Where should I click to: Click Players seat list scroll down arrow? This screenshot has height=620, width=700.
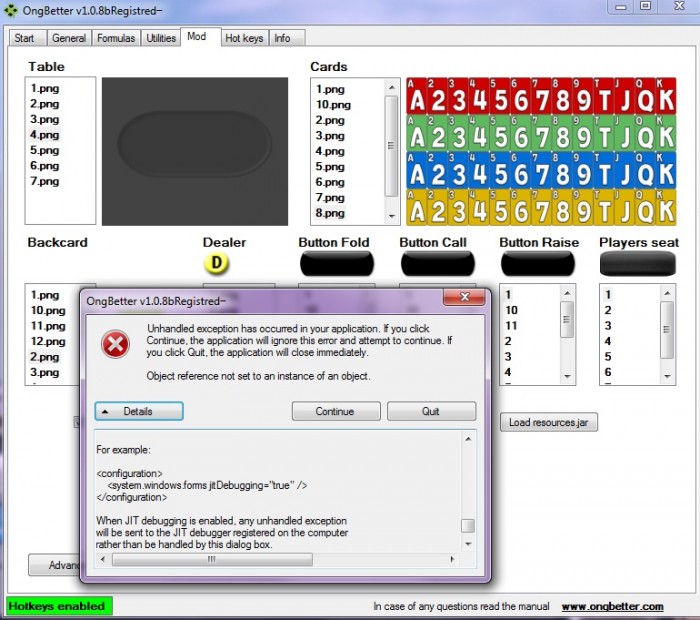pos(667,377)
